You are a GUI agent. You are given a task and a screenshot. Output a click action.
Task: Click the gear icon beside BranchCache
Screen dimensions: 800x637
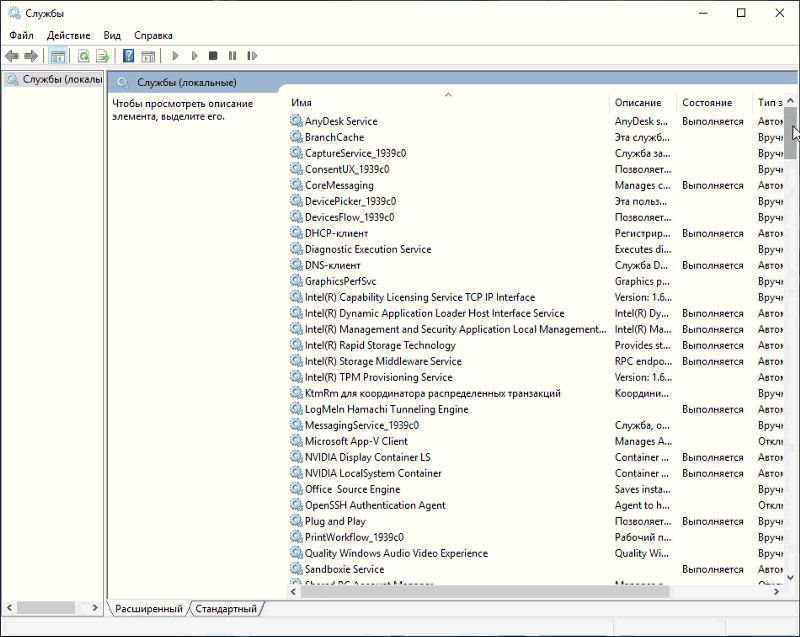pos(296,137)
